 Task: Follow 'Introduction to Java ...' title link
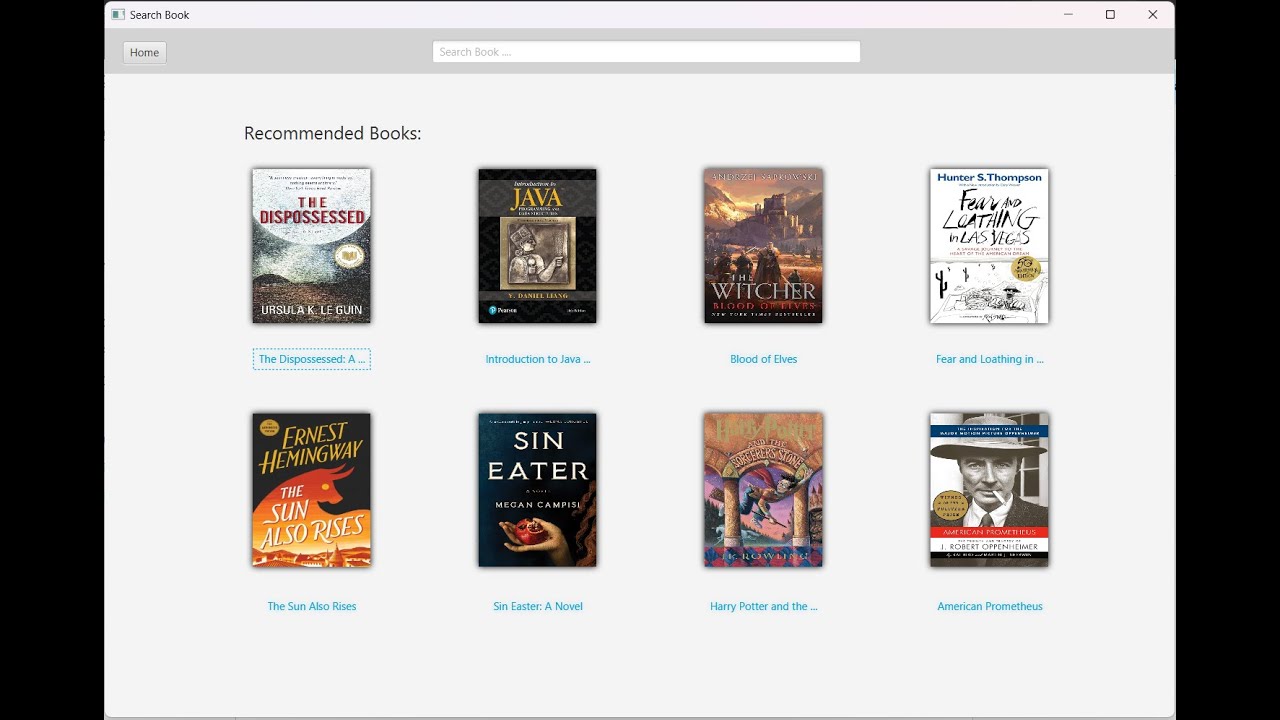coord(538,359)
